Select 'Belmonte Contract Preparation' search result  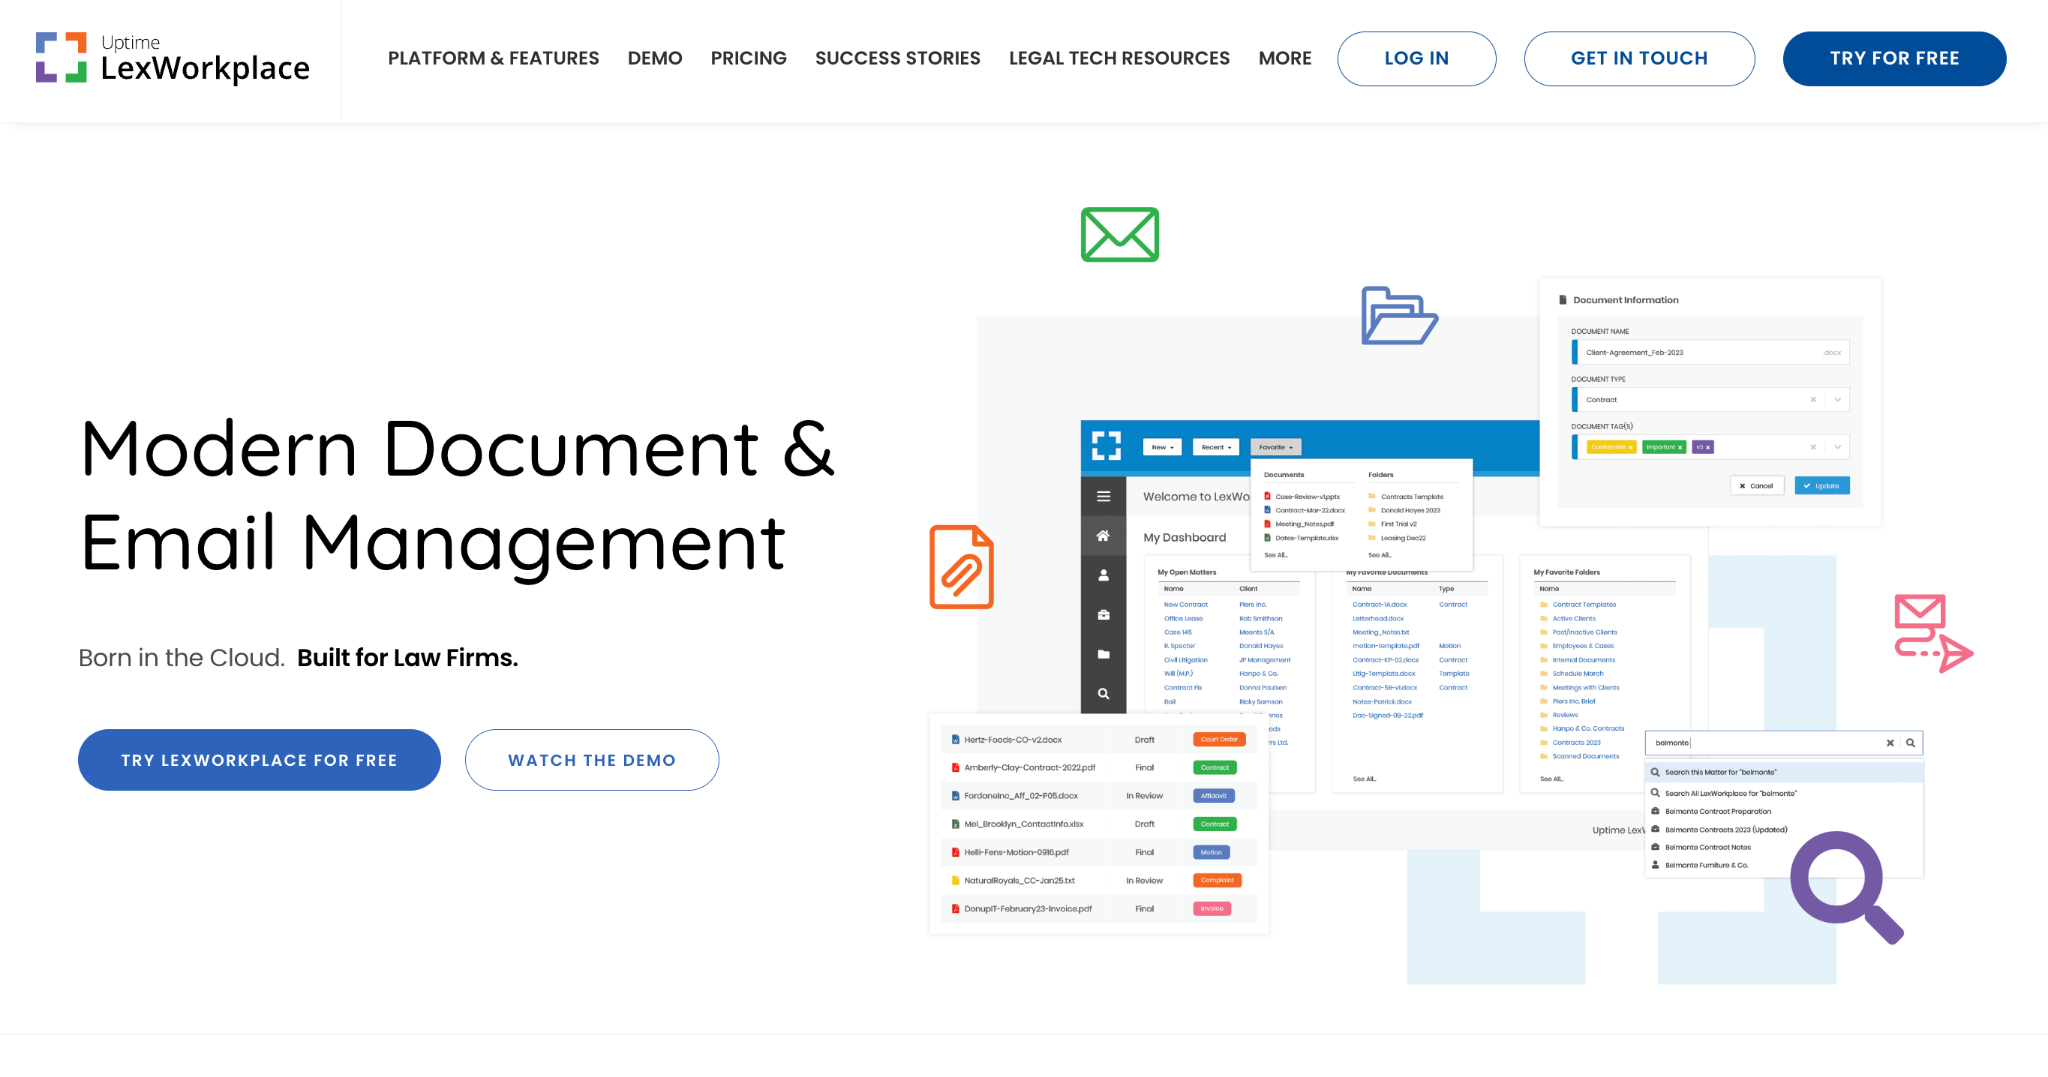[1717, 811]
